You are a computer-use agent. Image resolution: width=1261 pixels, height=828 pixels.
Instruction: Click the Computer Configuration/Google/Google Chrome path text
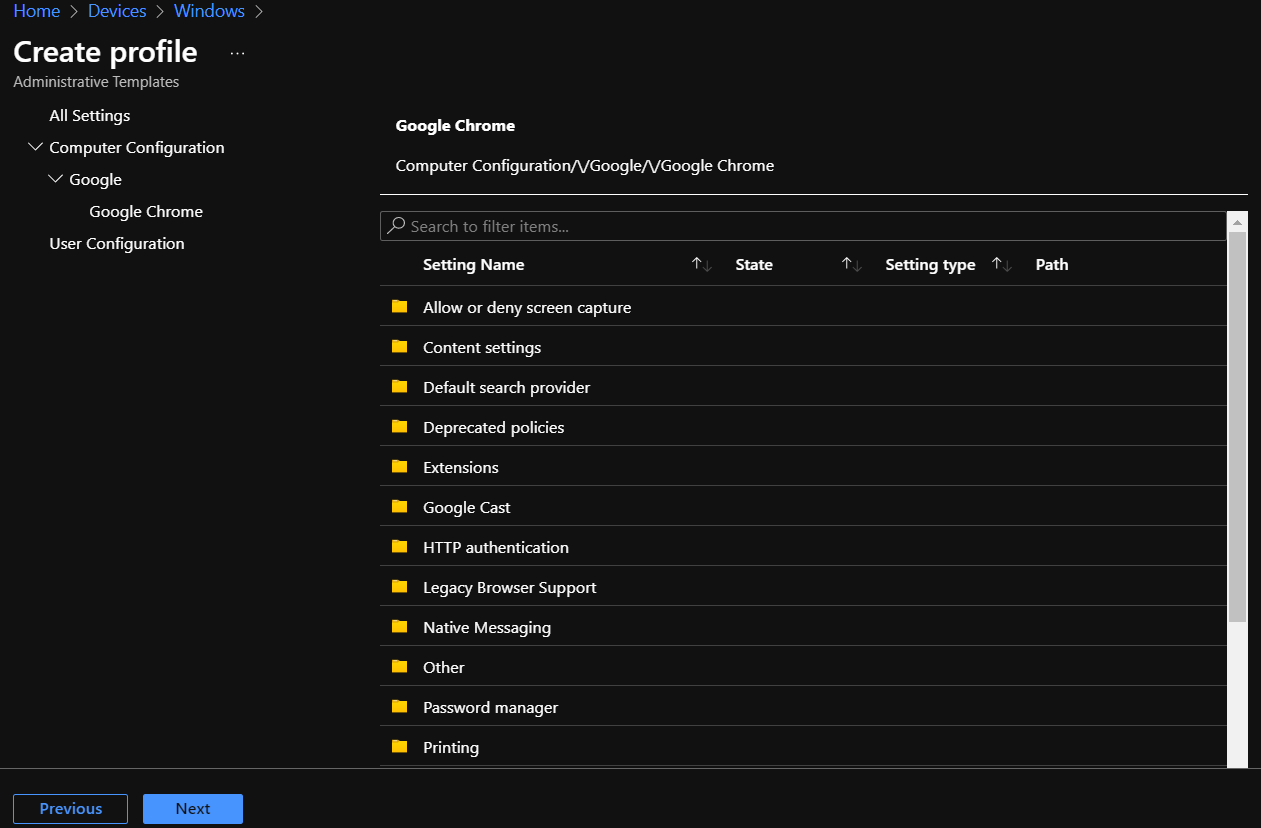(585, 166)
